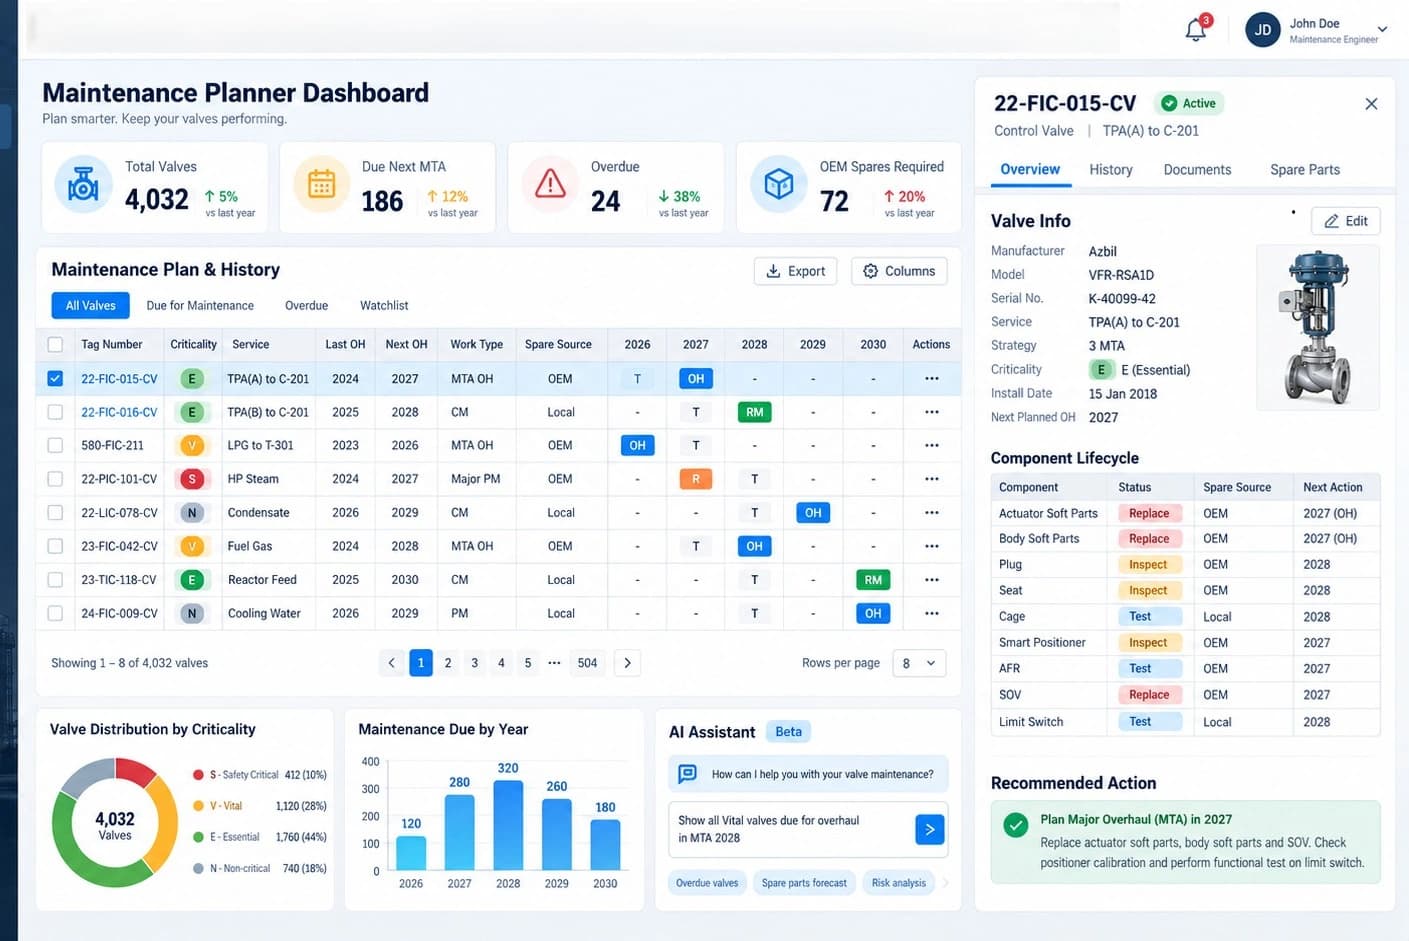Export the maintenance plan

click(x=795, y=271)
